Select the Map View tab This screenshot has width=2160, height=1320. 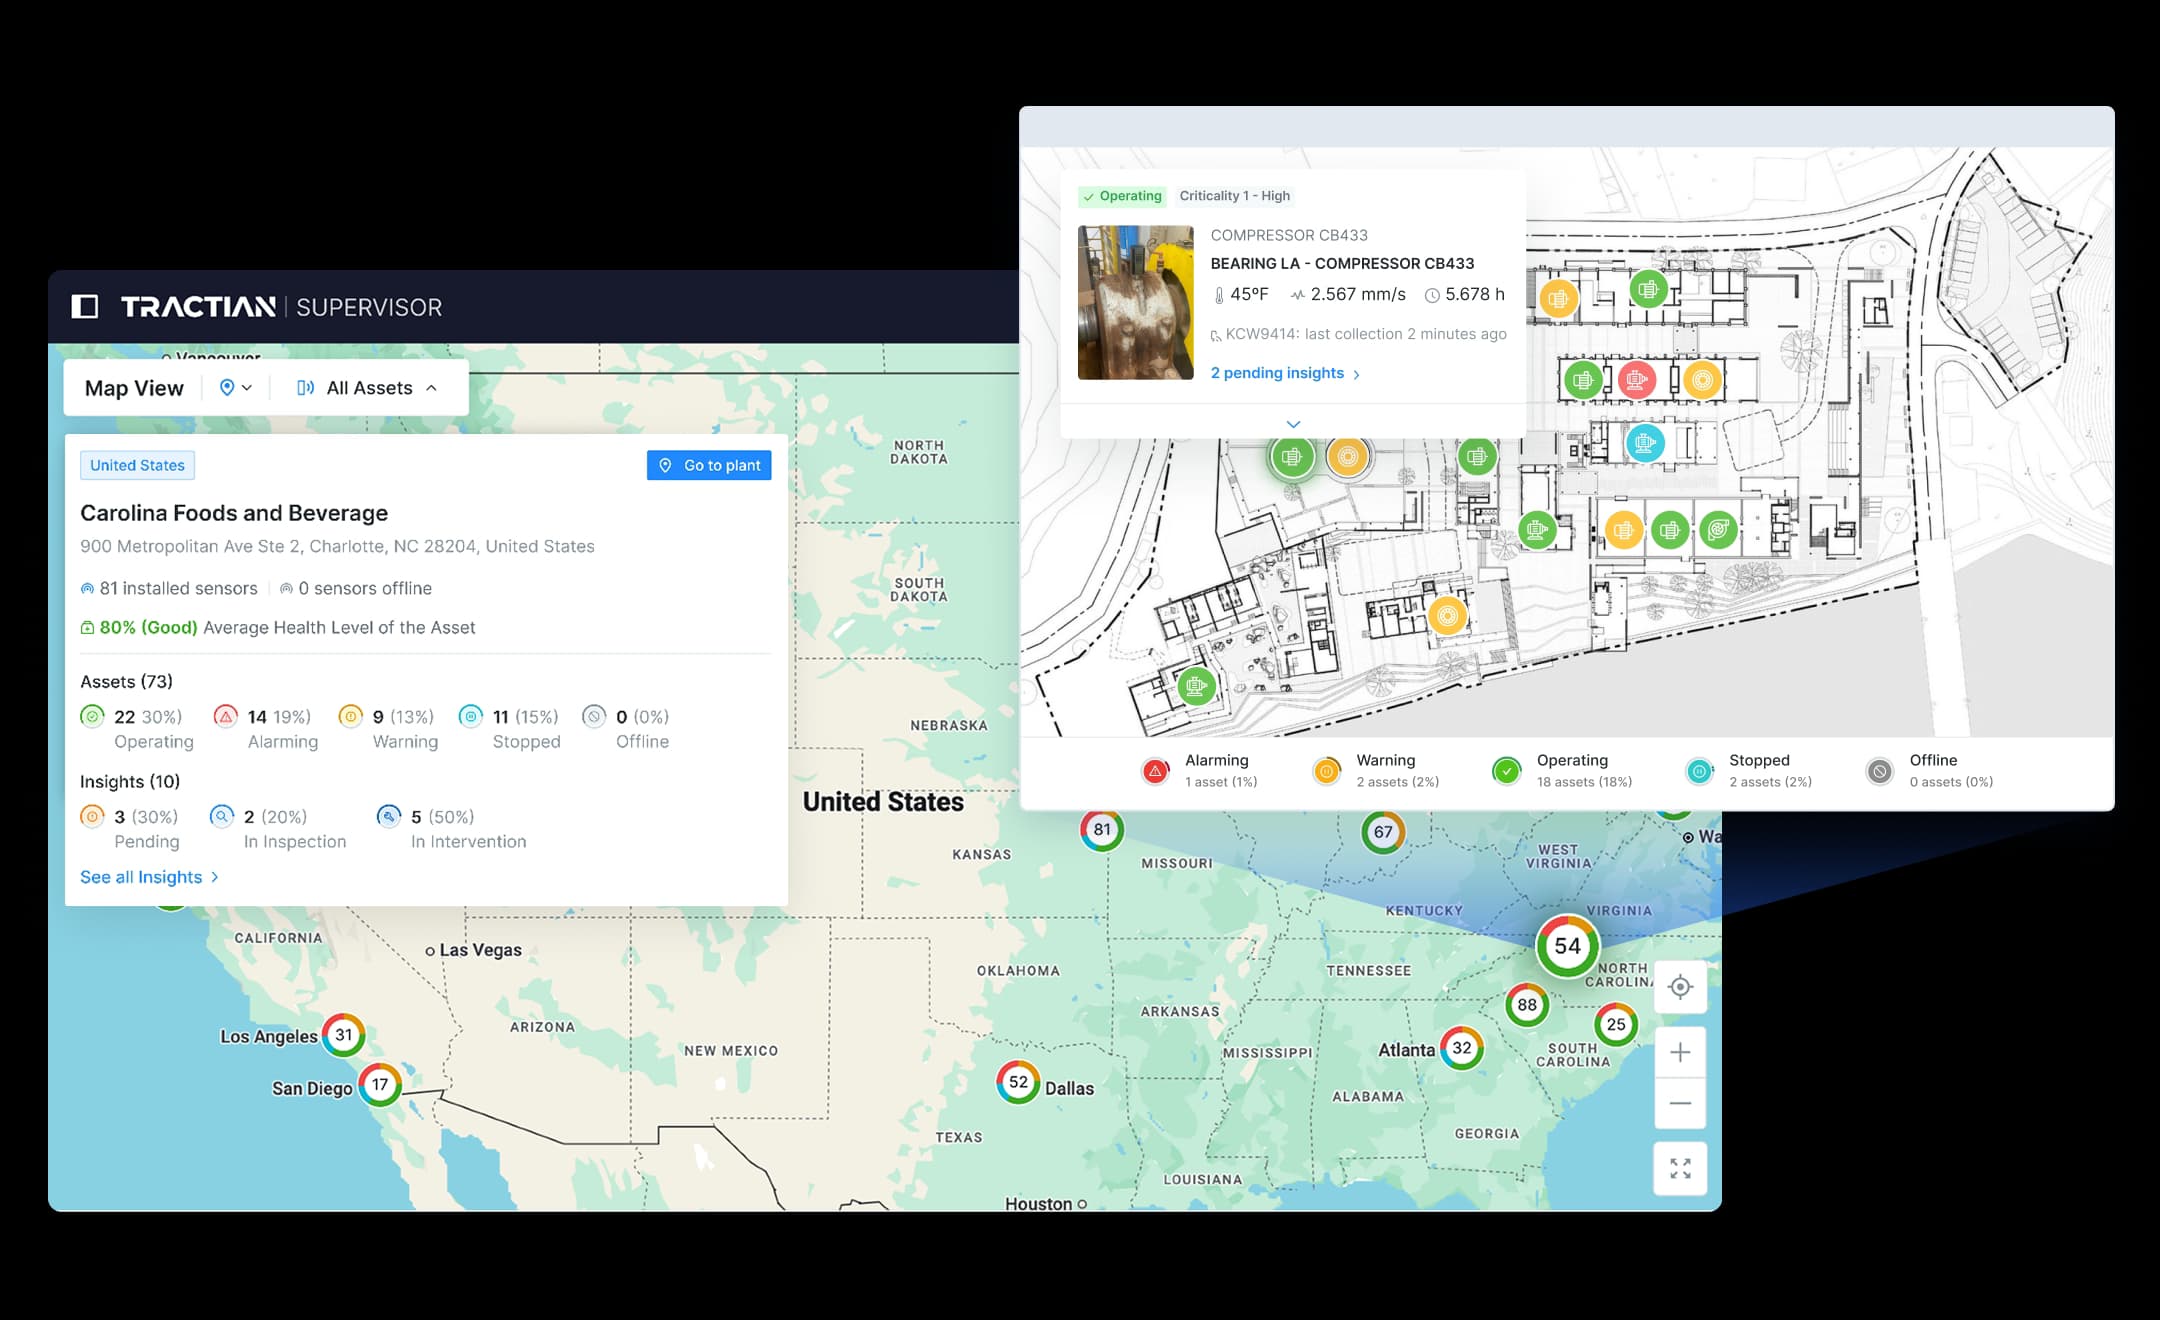pos(133,388)
